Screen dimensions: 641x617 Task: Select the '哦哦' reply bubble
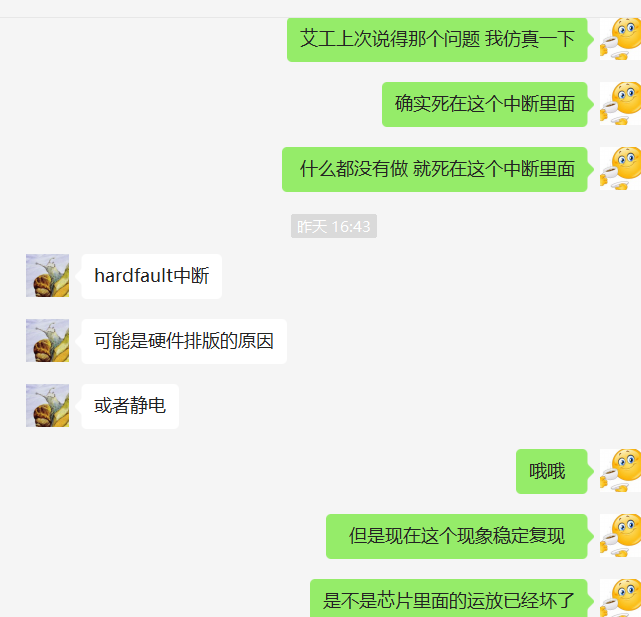click(552, 471)
